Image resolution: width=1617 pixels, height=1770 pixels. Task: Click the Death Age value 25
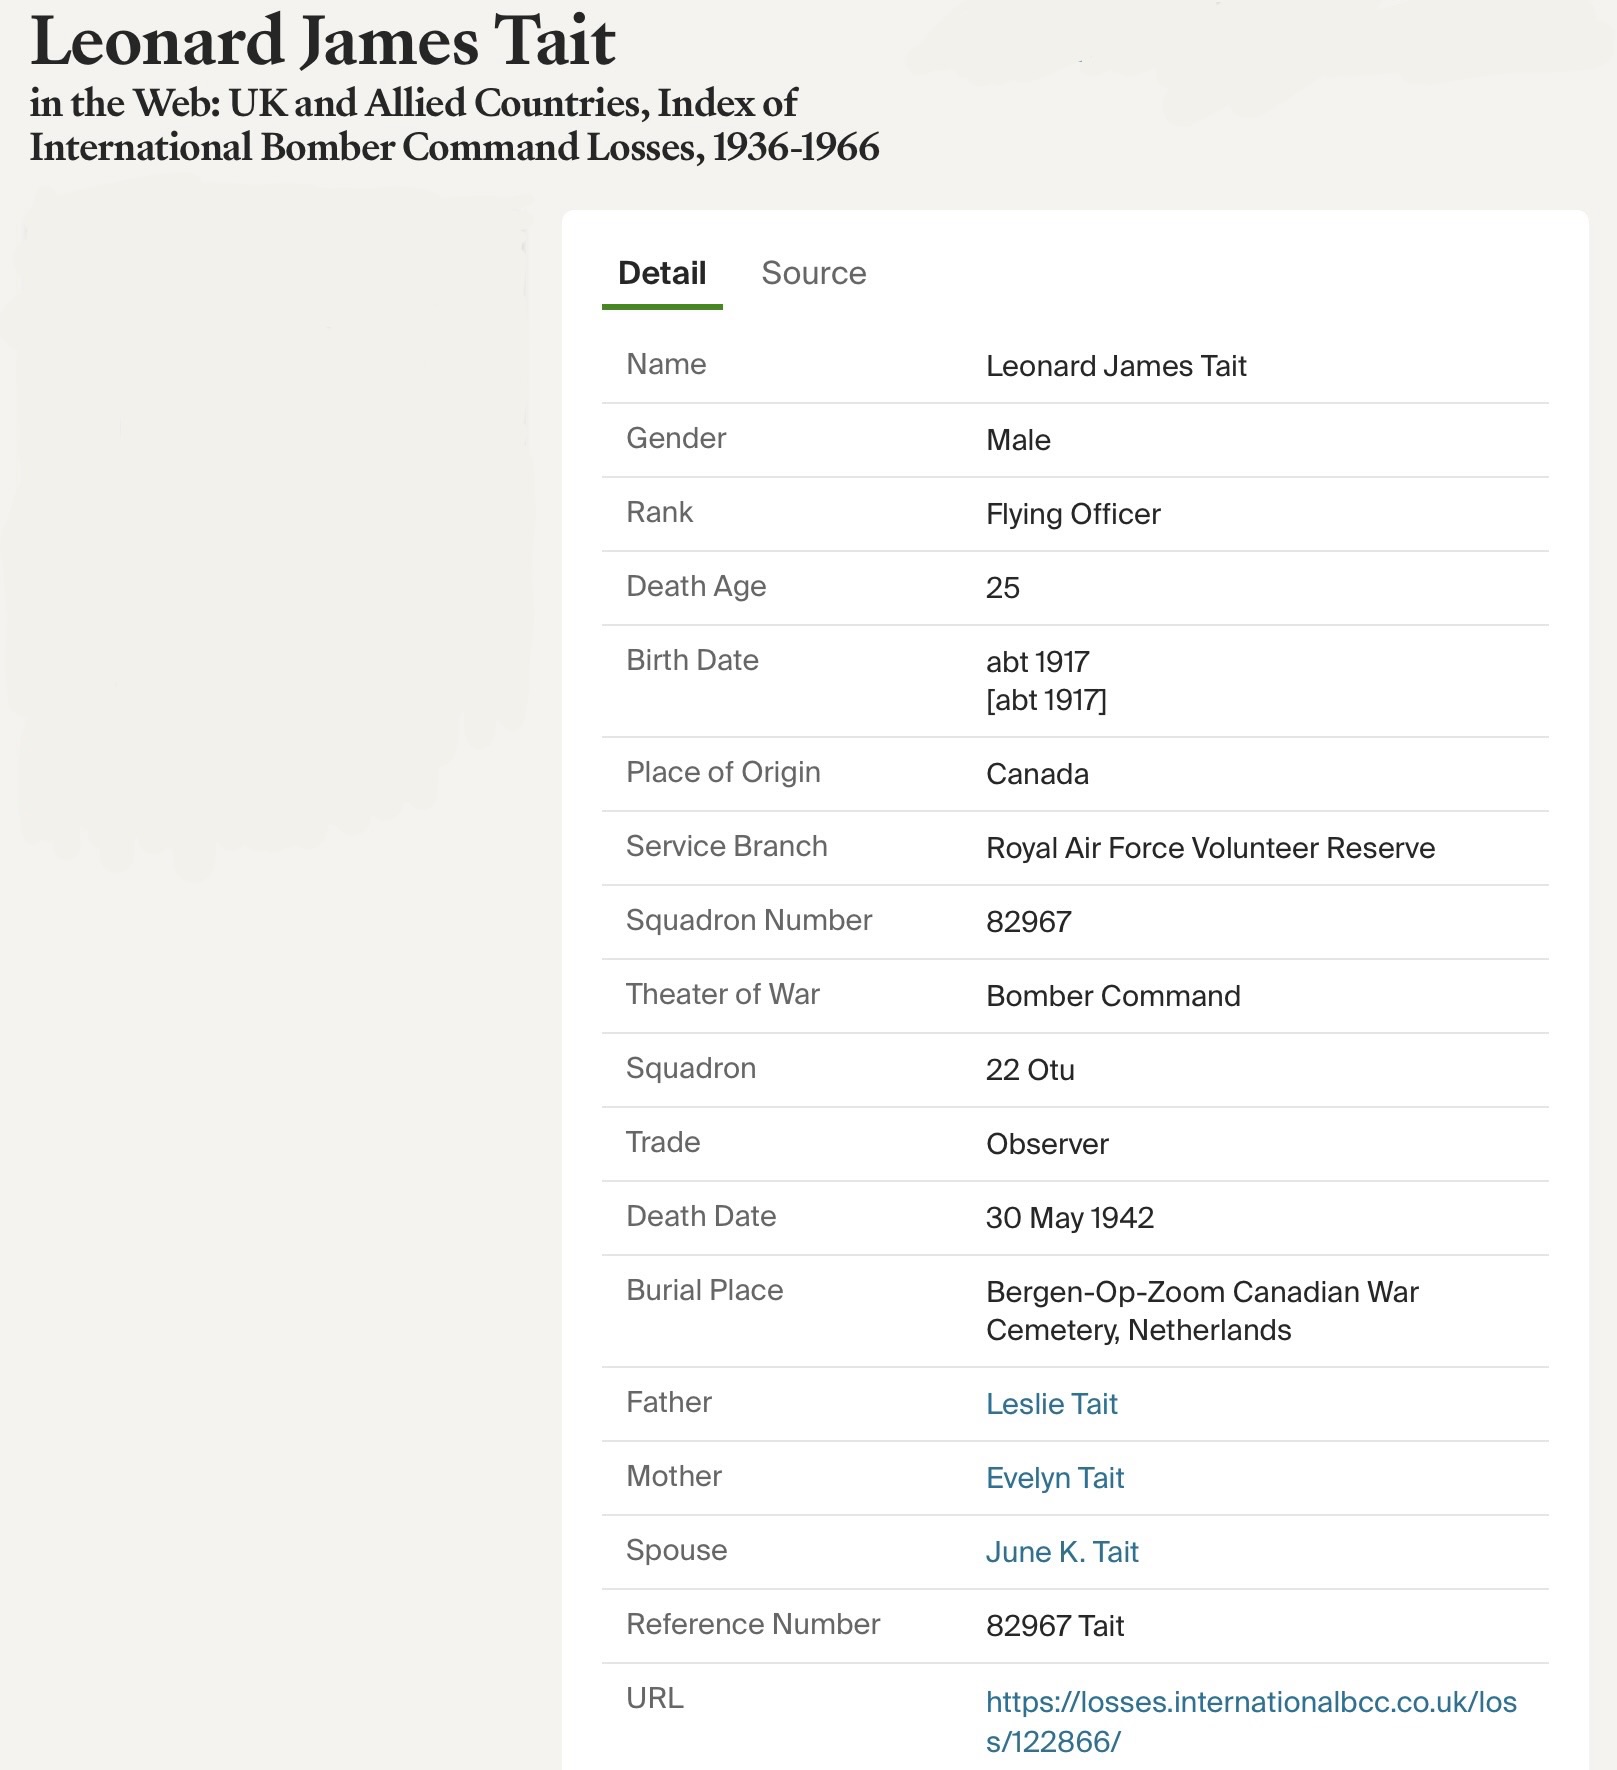(1002, 588)
